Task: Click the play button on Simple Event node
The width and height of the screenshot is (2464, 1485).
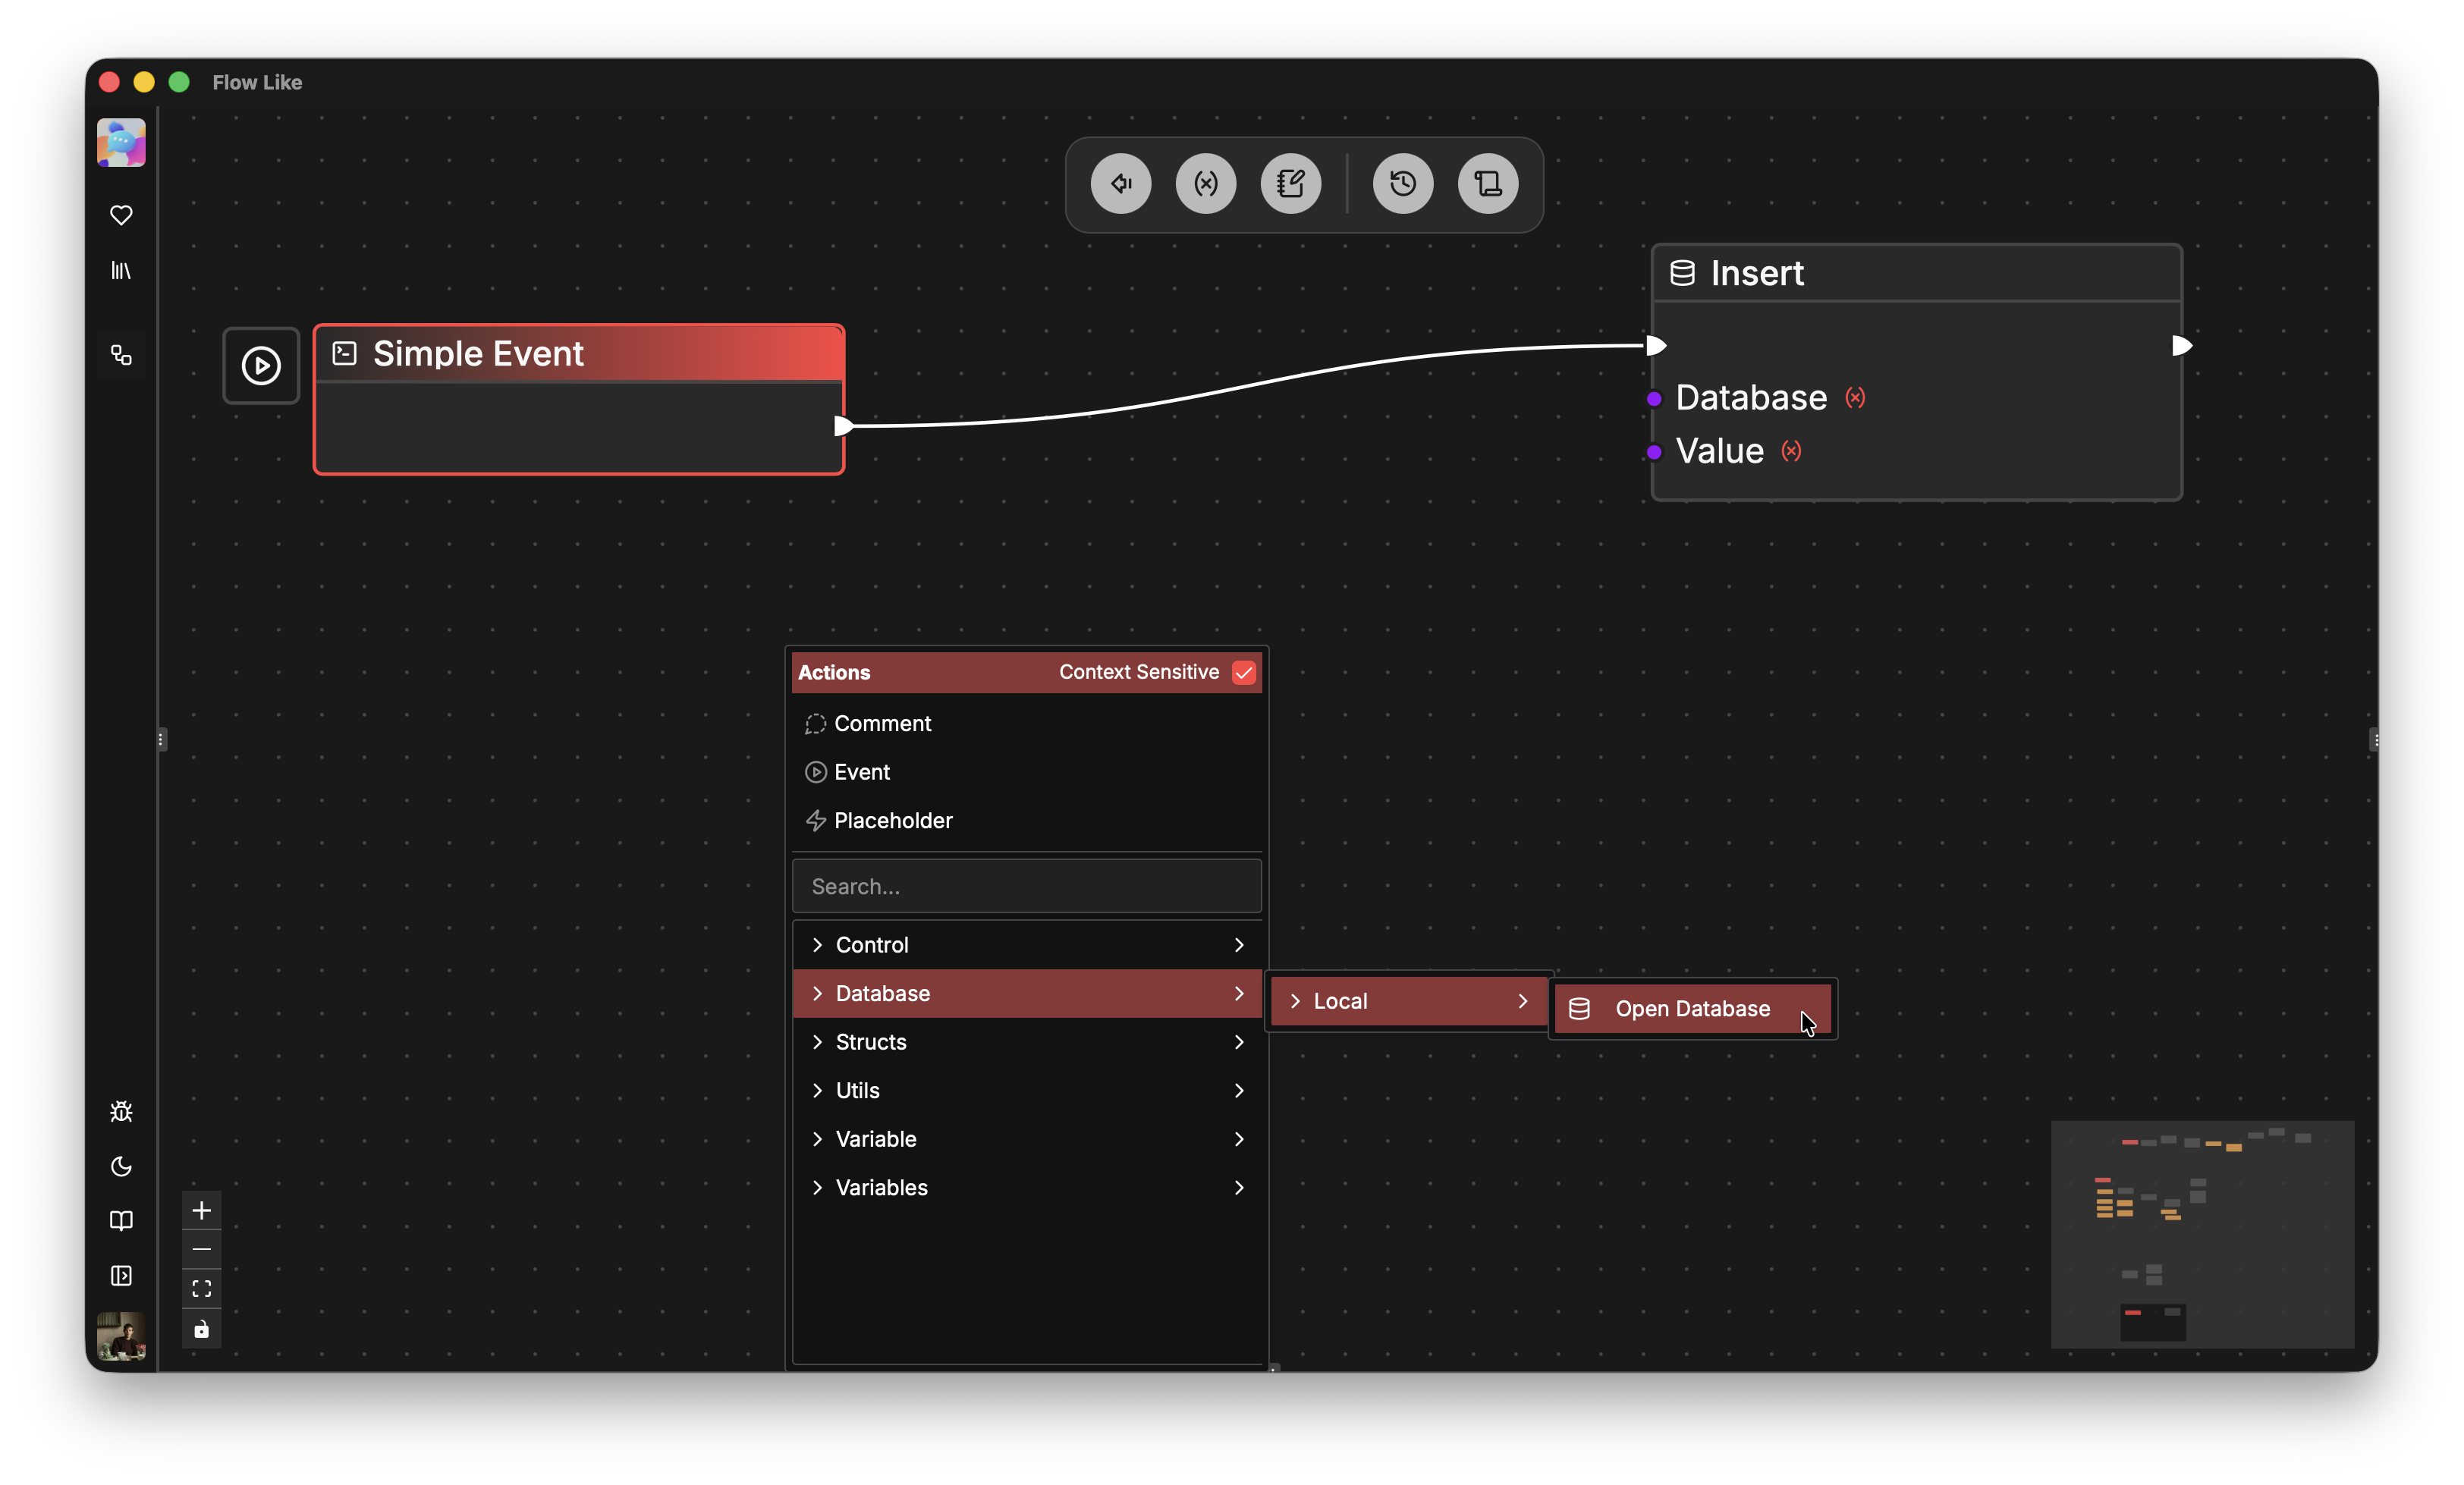Action: 261,366
